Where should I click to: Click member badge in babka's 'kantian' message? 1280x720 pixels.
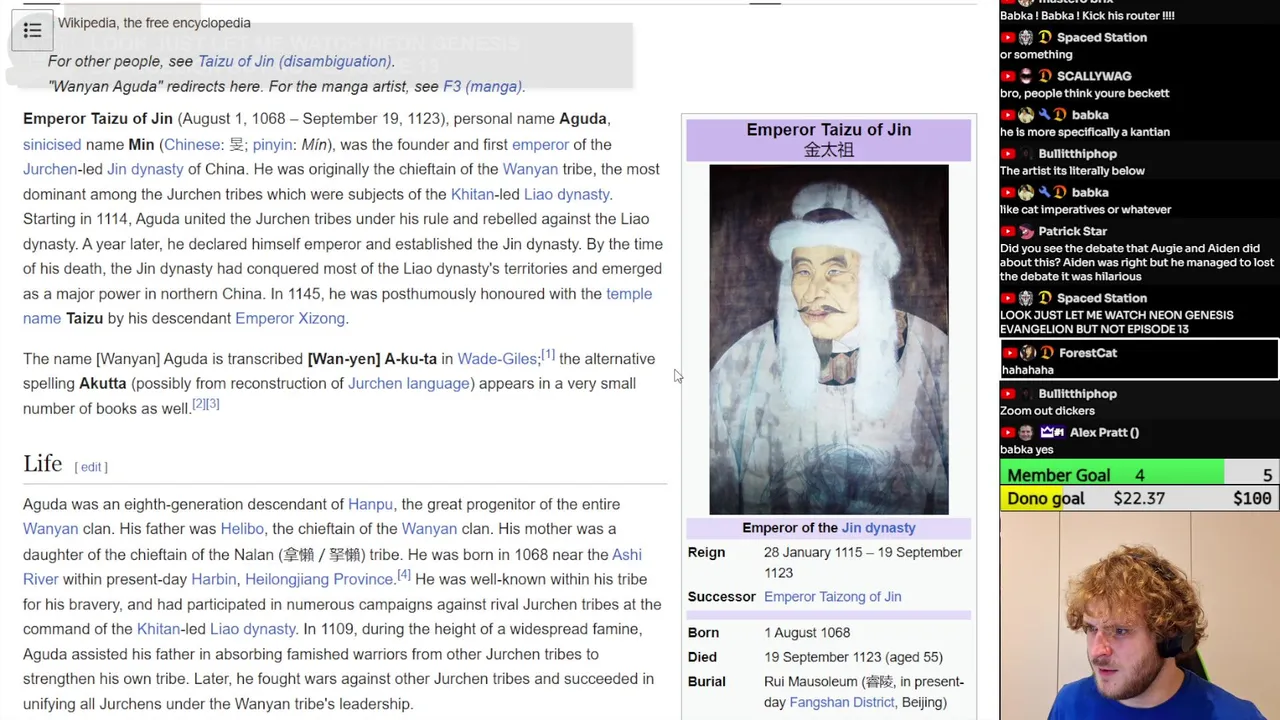pos(1060,115)
